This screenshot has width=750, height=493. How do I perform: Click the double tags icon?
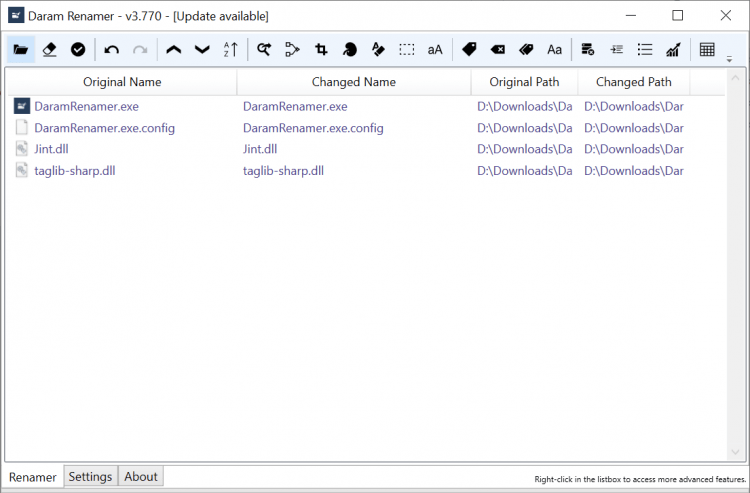point(526,49)
